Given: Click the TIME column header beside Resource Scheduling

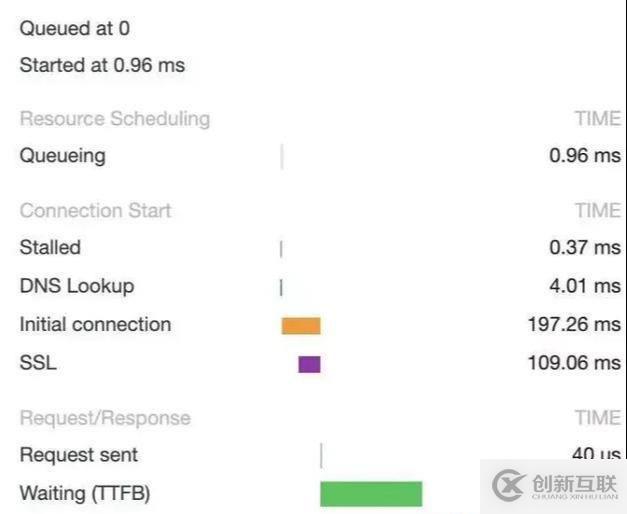Looking at the screenshot, I should click(597, 118).
